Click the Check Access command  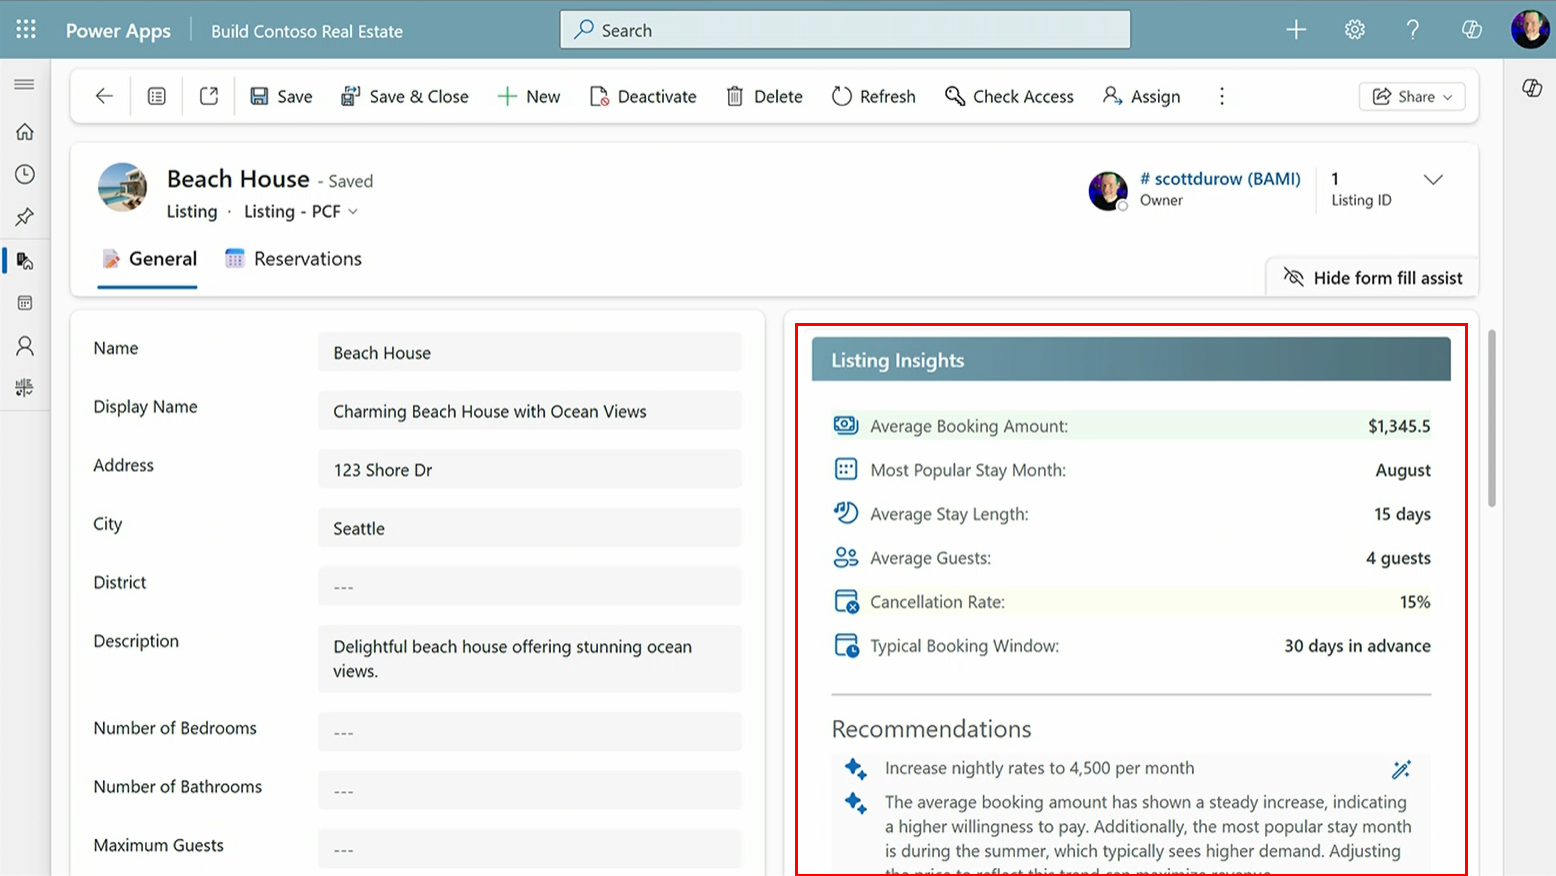pyautogui.click(x=1009, y=96)
